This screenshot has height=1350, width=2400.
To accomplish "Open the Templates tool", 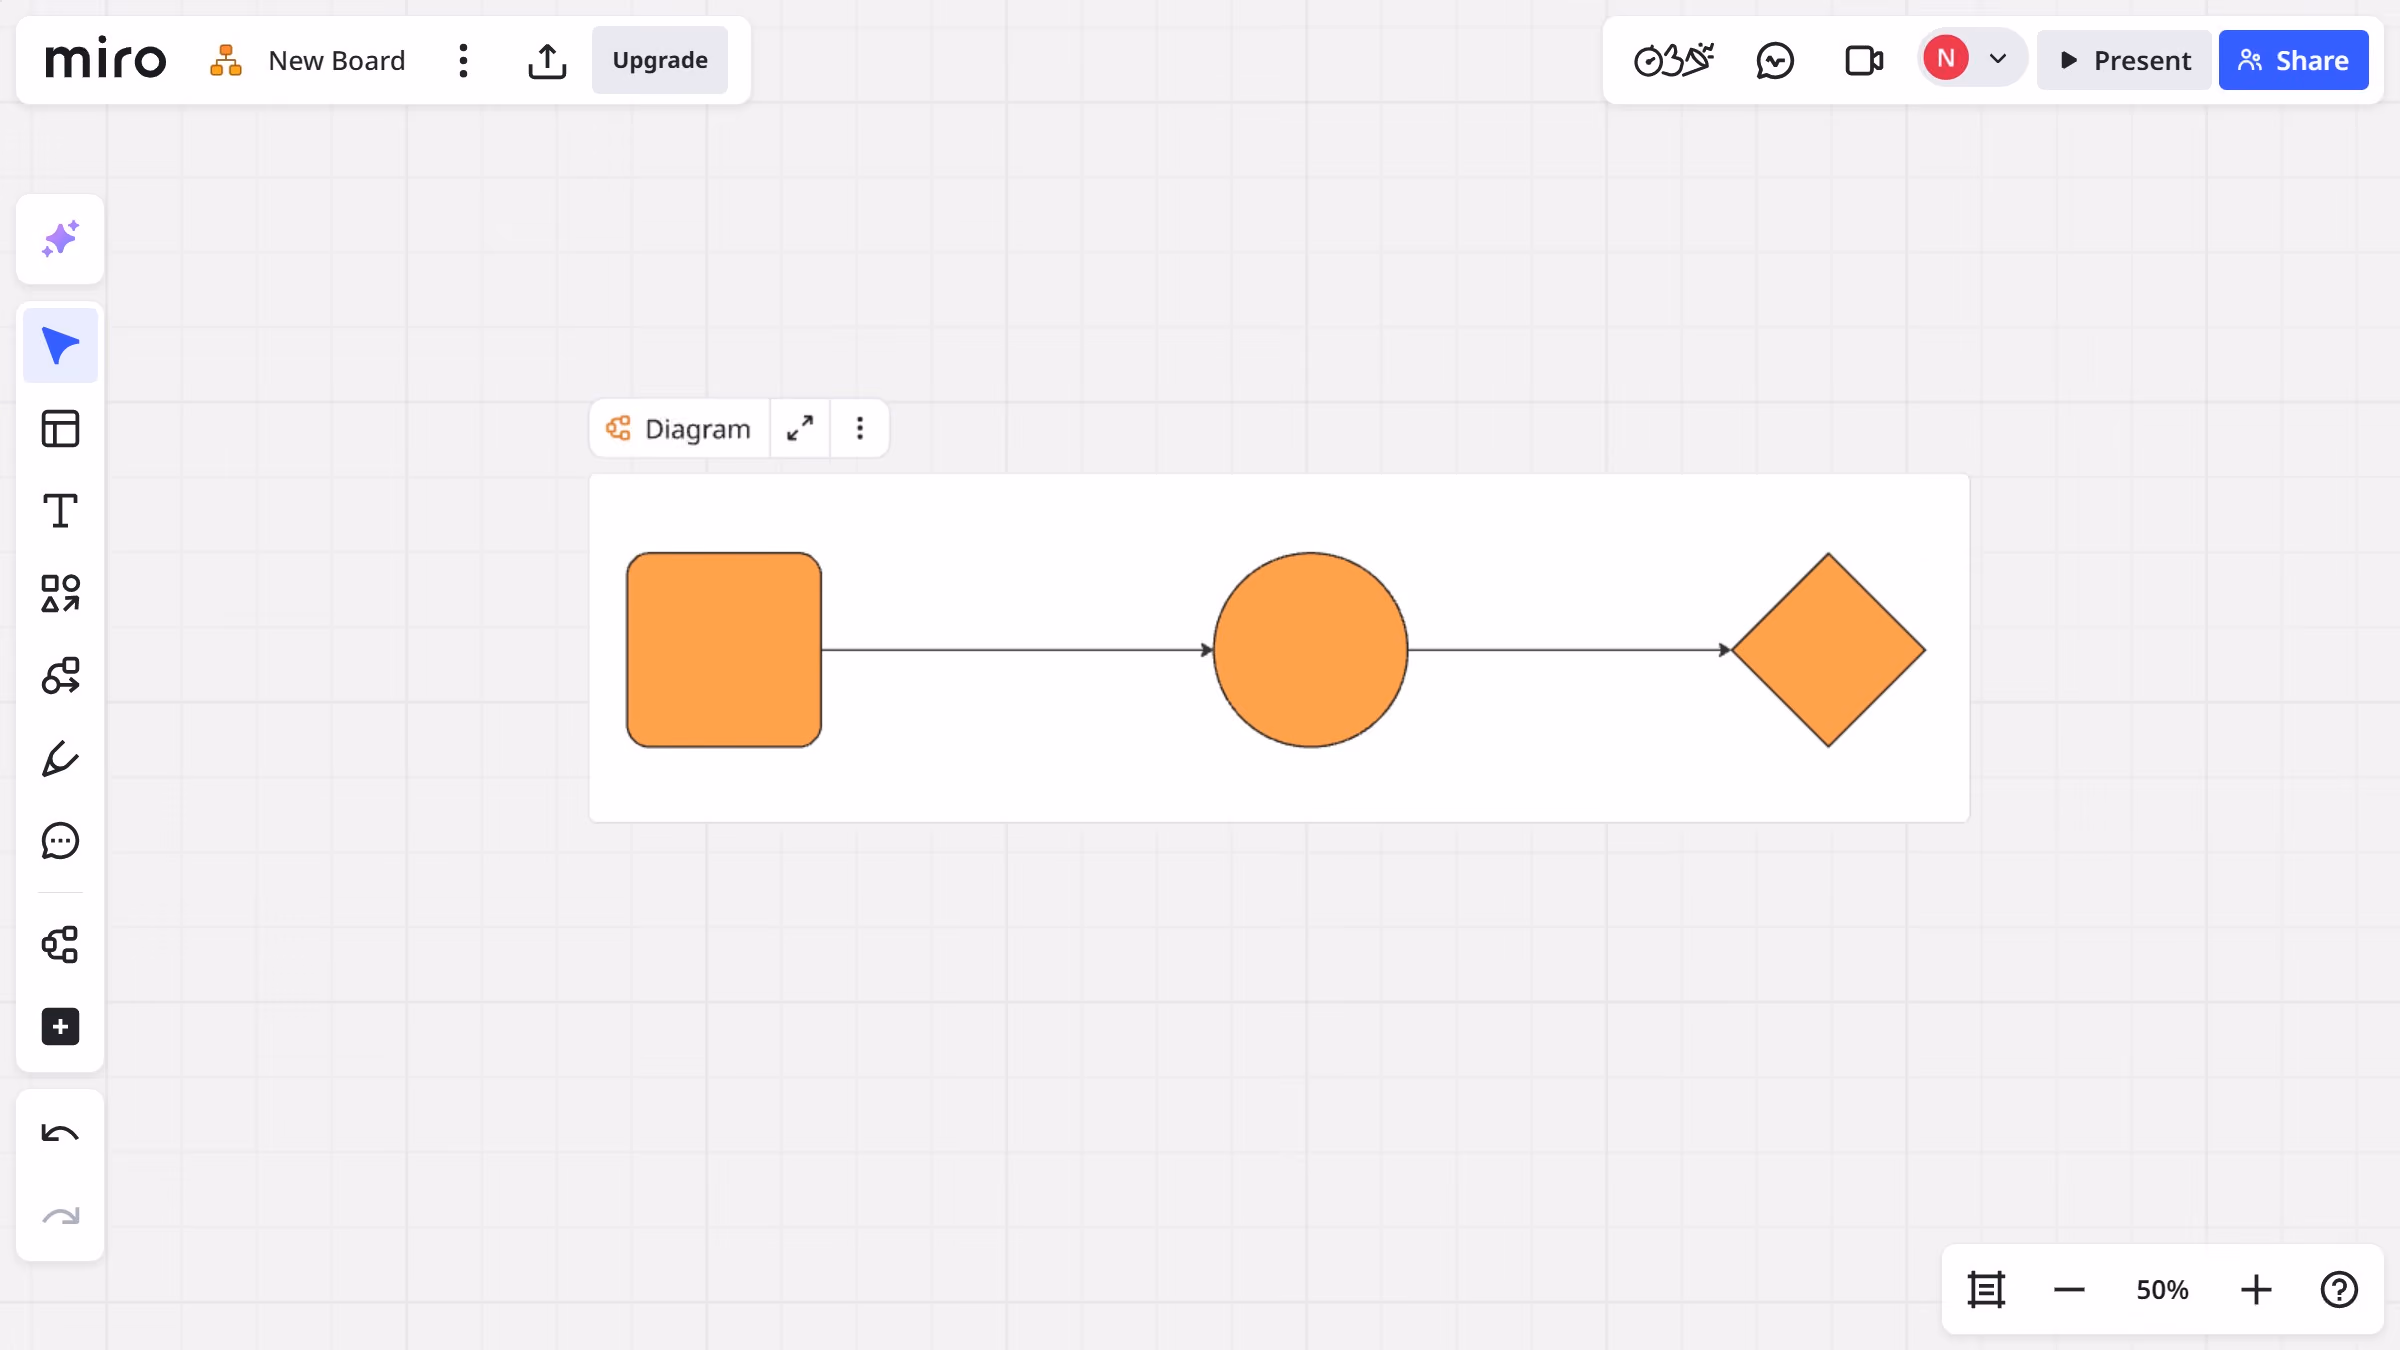I will coord(60,429).
